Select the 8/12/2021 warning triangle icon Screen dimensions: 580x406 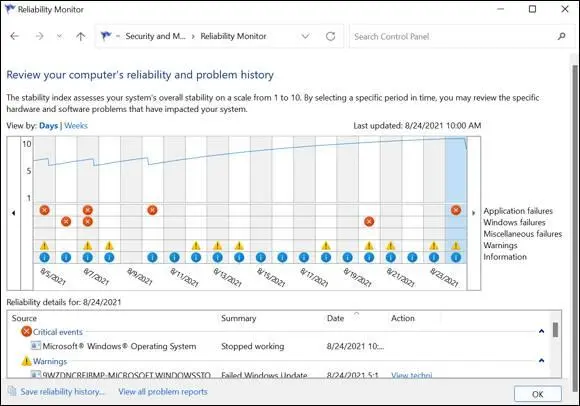pos(196,246)
